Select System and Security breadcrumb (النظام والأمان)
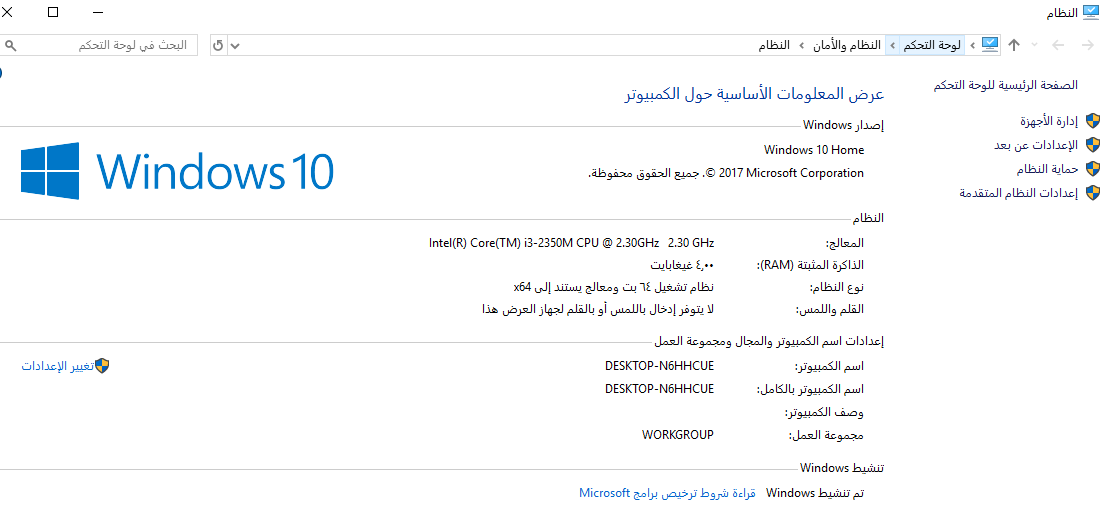 847,45
